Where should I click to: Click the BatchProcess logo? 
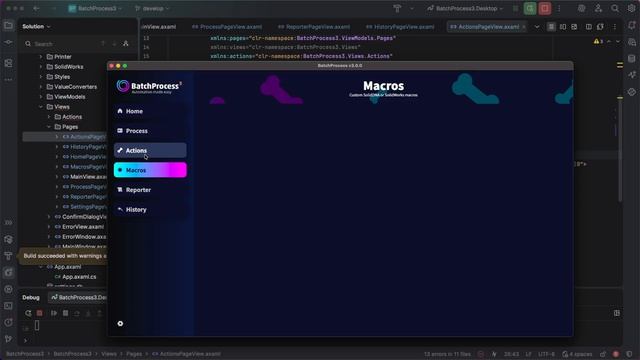click(149, 87)
